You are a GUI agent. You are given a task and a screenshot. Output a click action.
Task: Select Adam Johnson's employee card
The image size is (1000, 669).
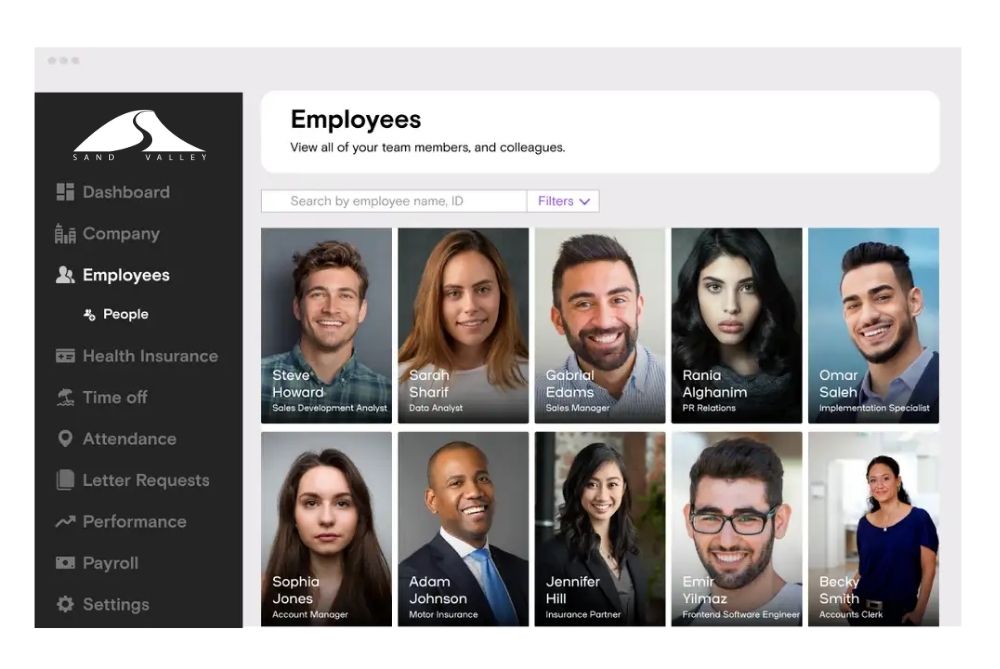463,529
